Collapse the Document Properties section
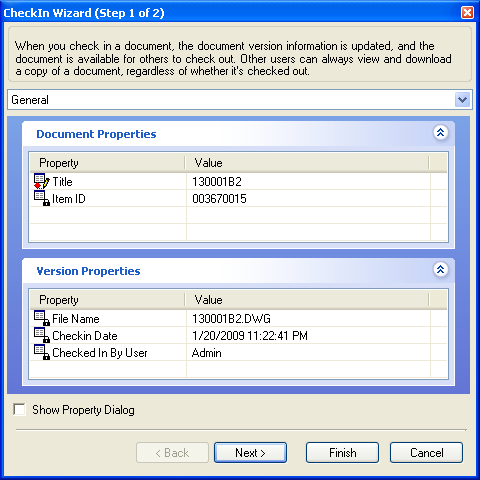This screenshot has height=480, width=480. (x=440, y=133)
